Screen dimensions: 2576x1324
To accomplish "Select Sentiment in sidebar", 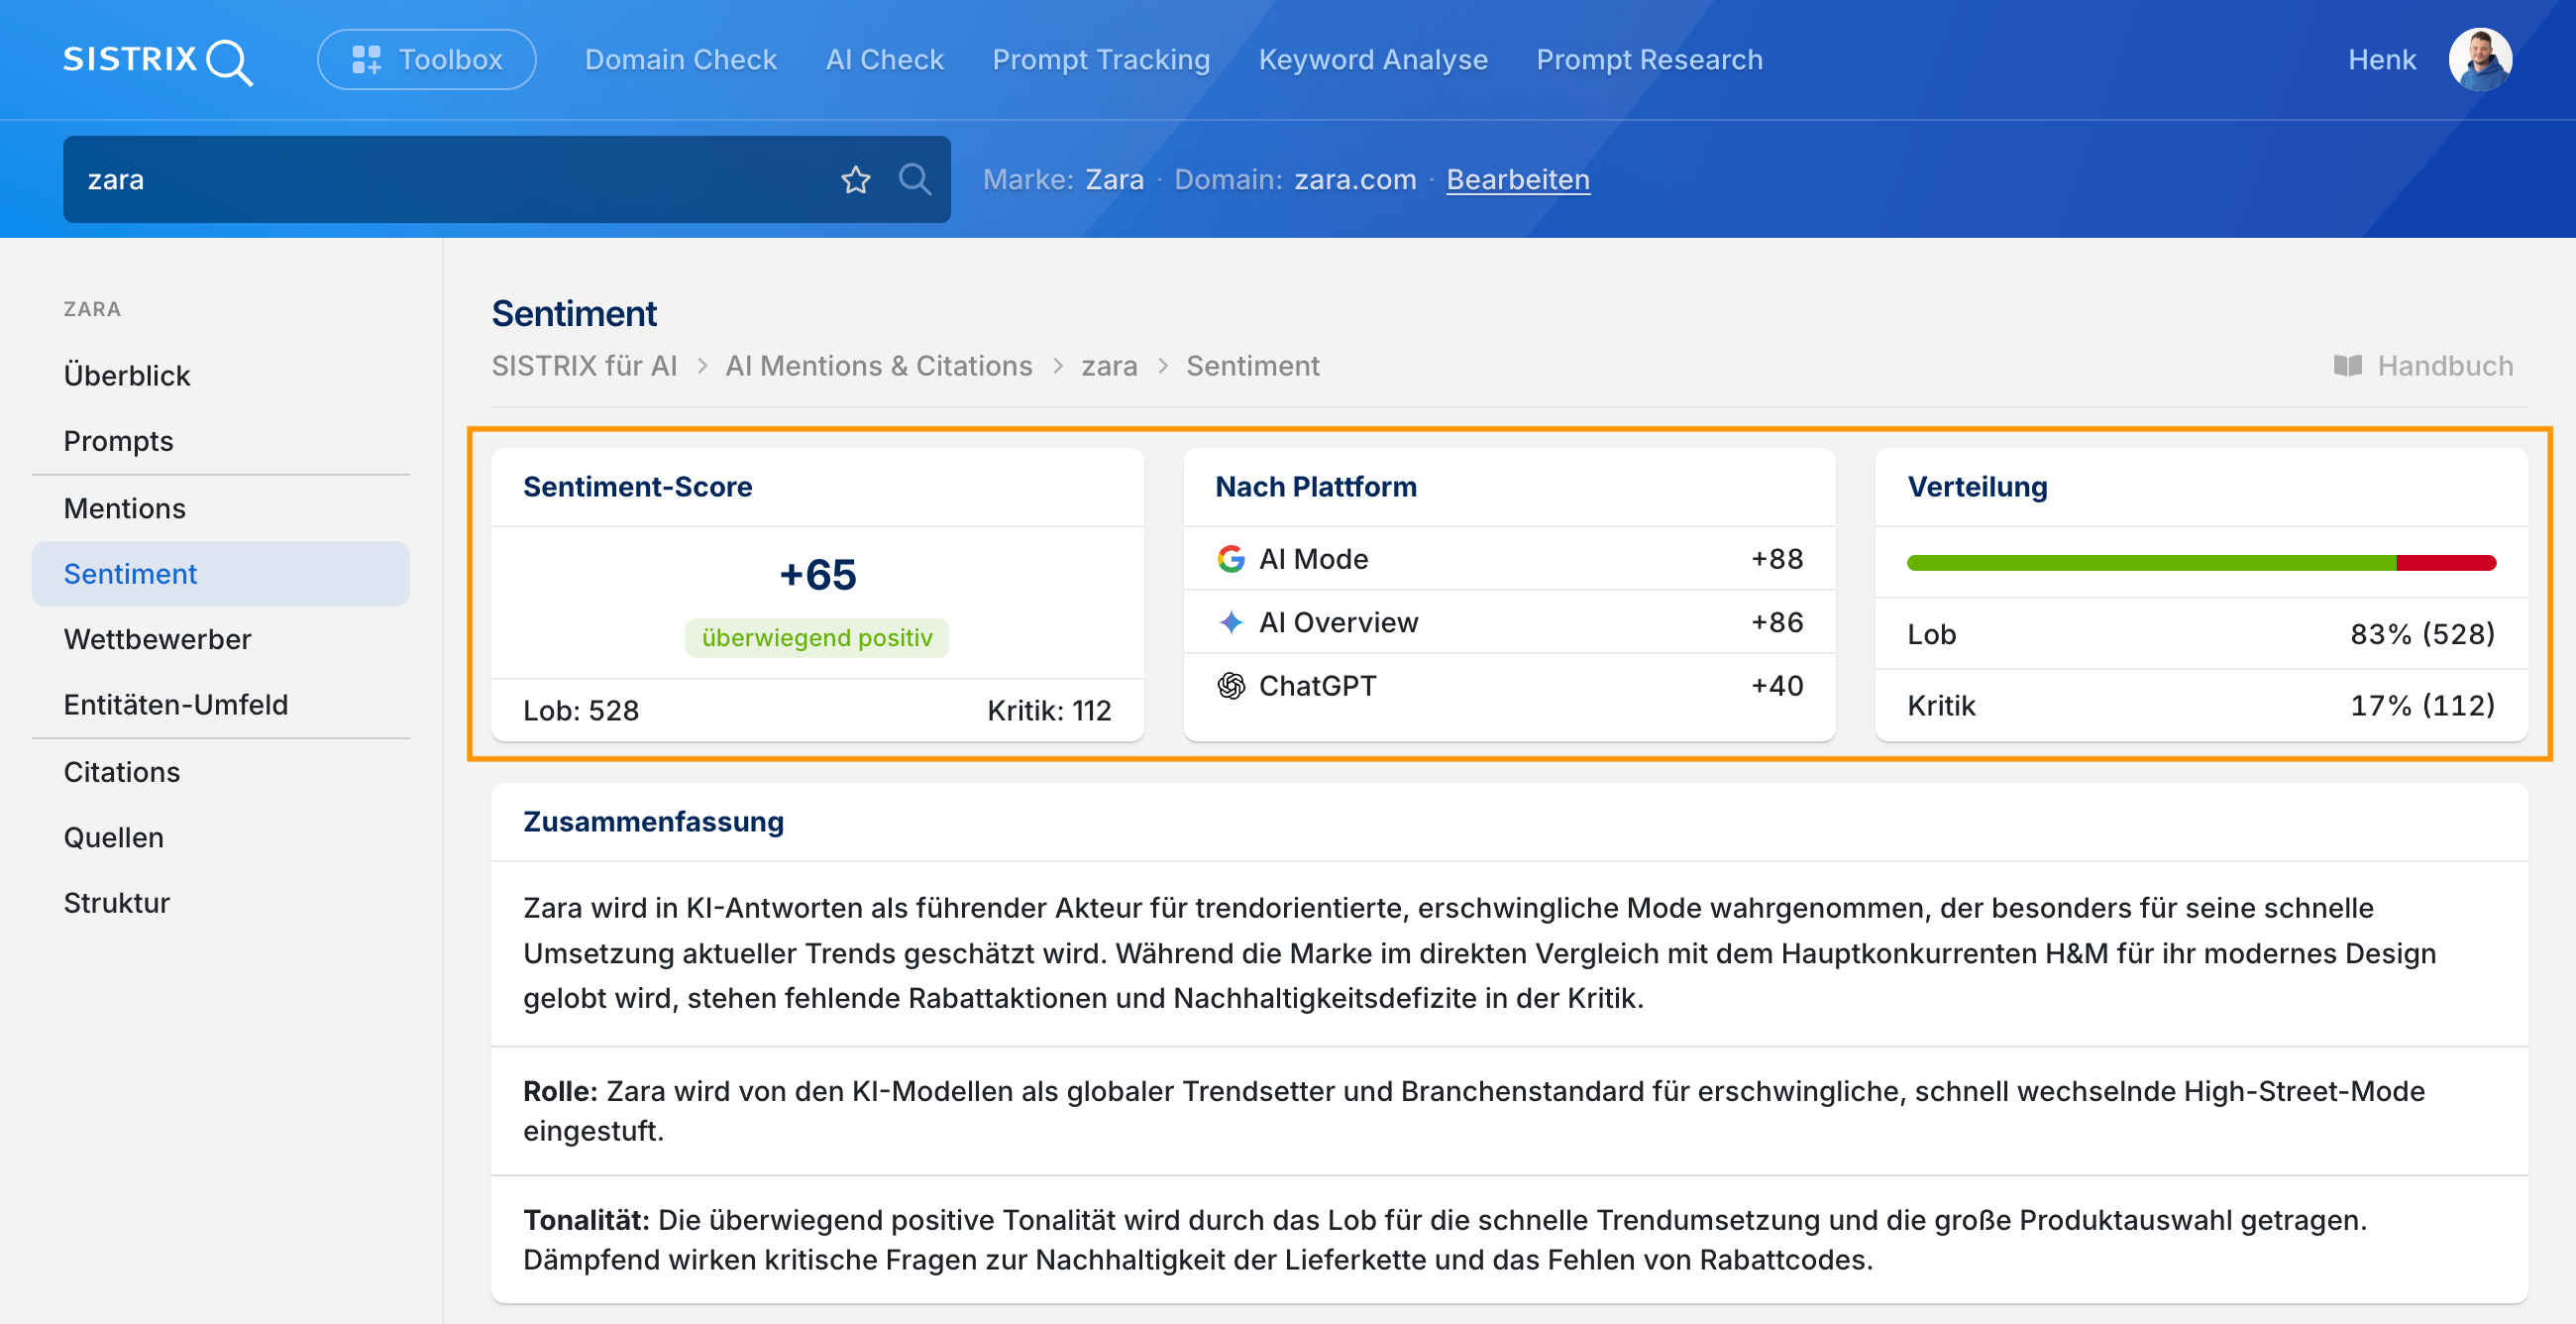I will coord(221,574).
